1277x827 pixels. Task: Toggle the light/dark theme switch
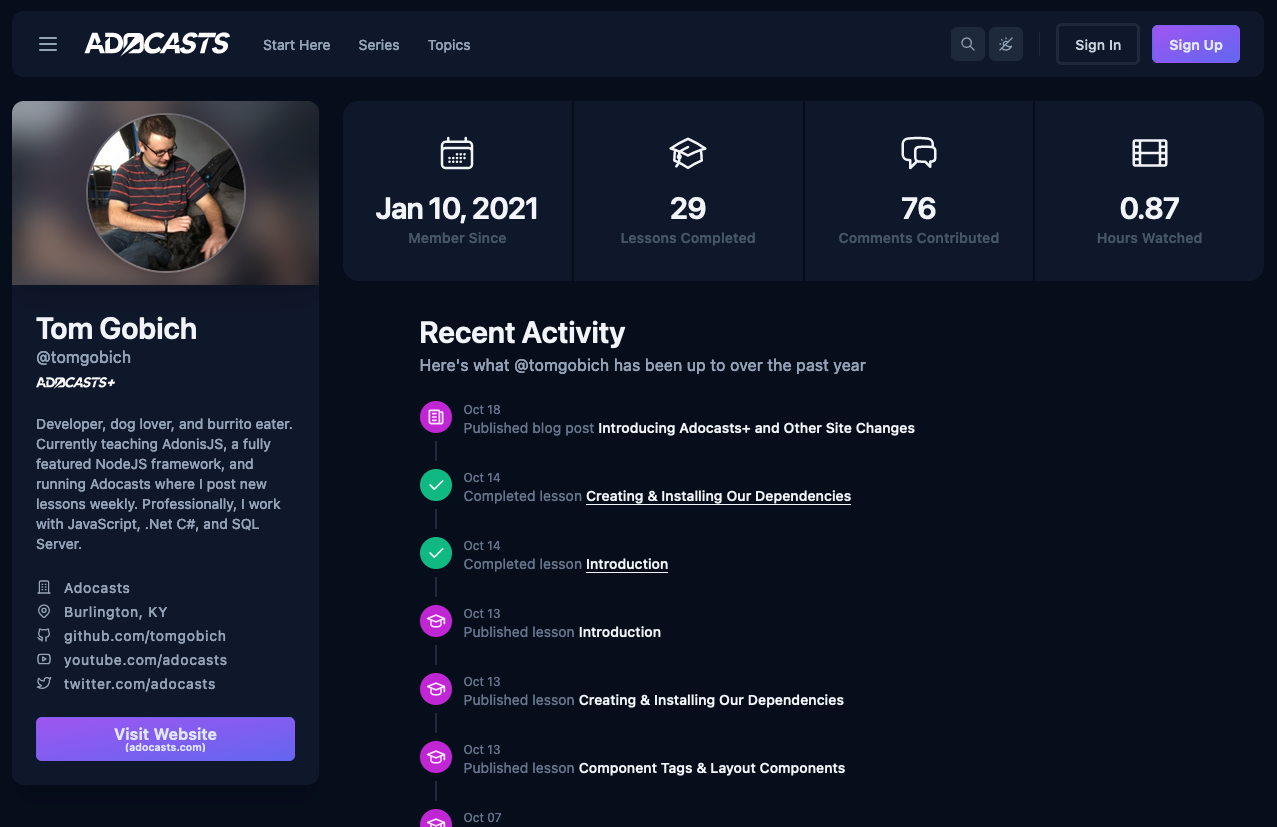(1006, 44)
